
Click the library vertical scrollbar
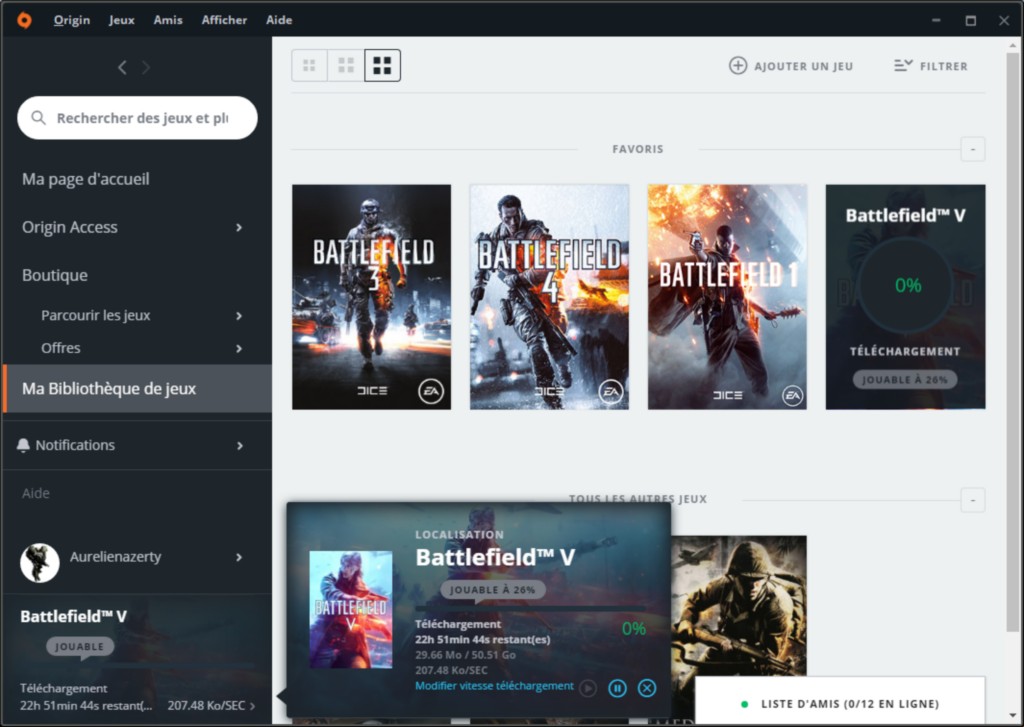[1013, 343]
